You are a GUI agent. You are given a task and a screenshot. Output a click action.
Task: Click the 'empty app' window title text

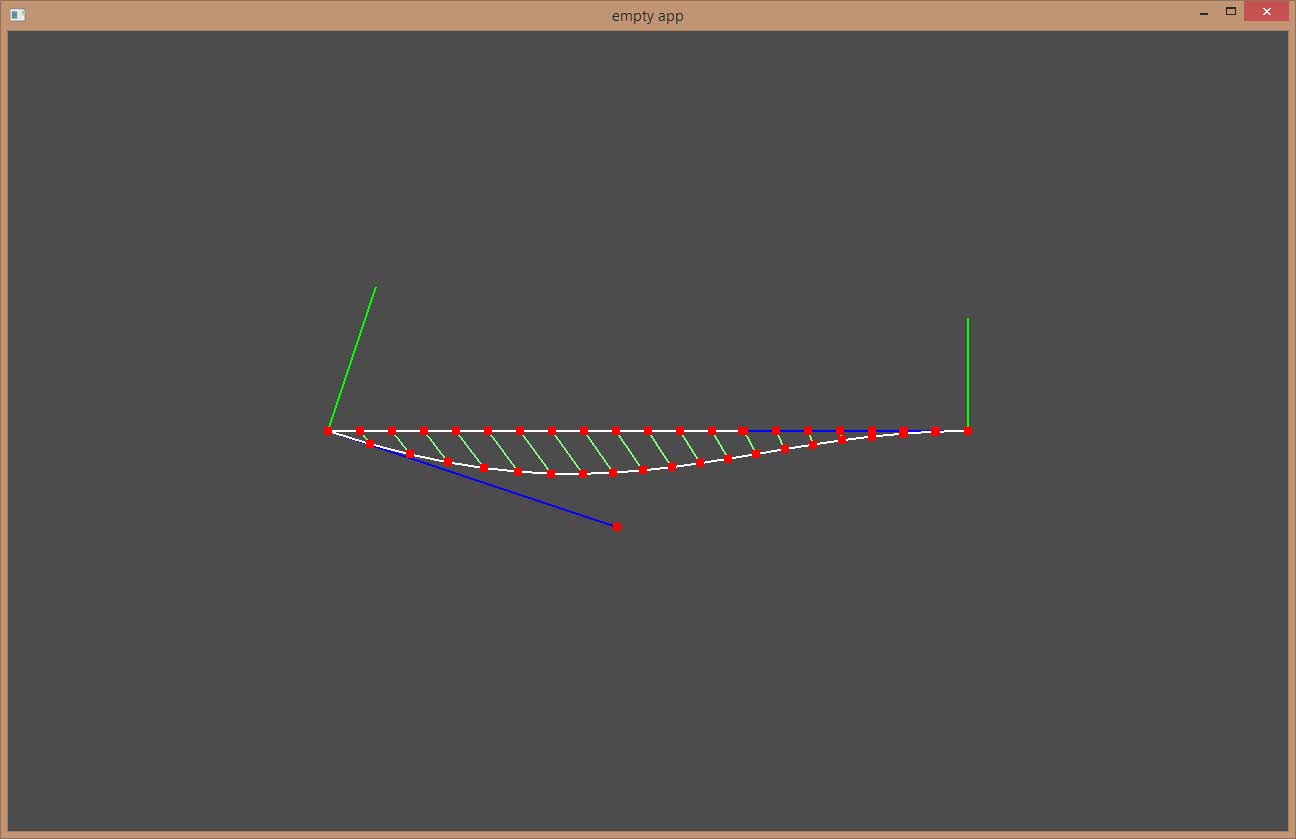pyautogui.click(x=647, y=16)
